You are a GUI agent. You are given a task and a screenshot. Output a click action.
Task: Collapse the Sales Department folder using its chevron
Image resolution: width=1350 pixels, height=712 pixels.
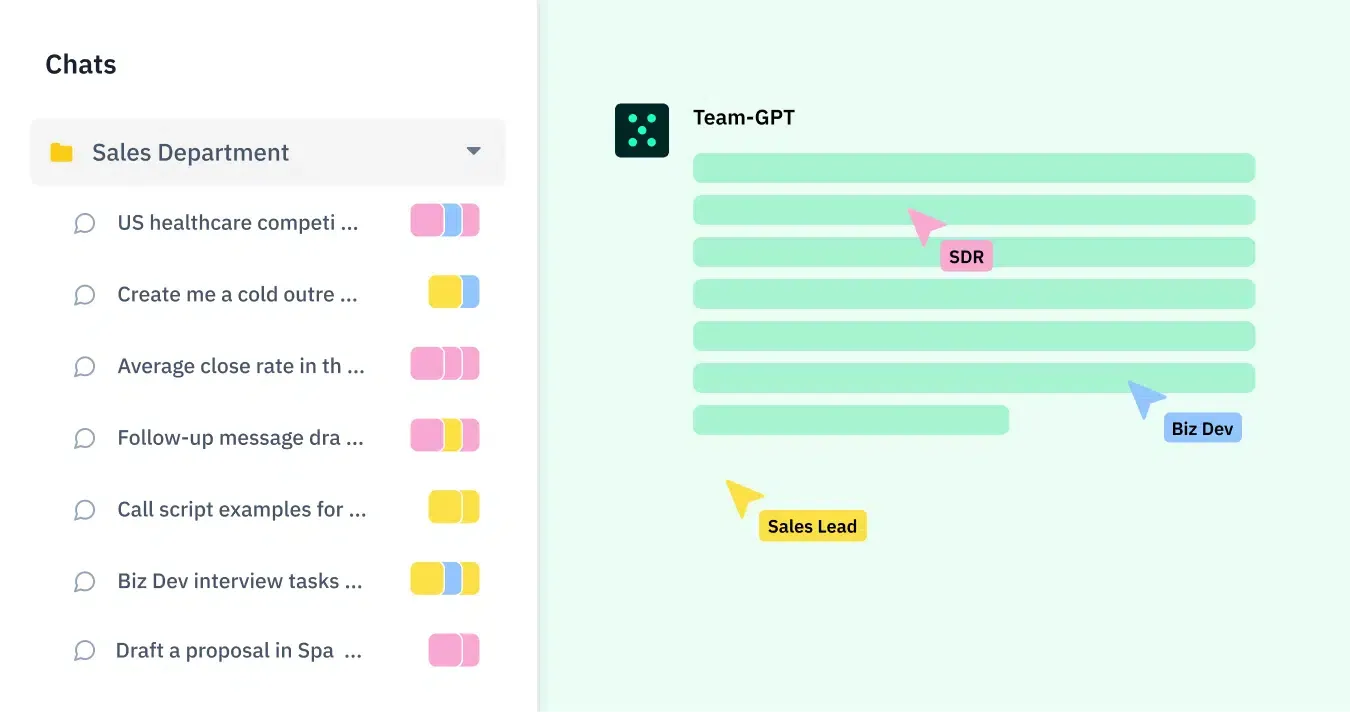(472, 152)
